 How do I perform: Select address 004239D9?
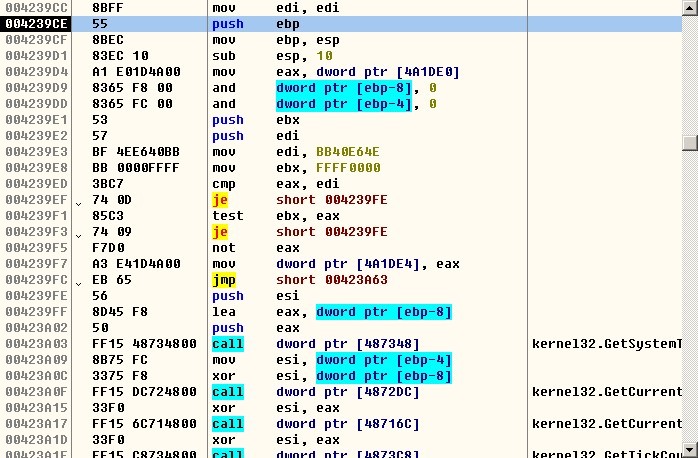[36, 88]
